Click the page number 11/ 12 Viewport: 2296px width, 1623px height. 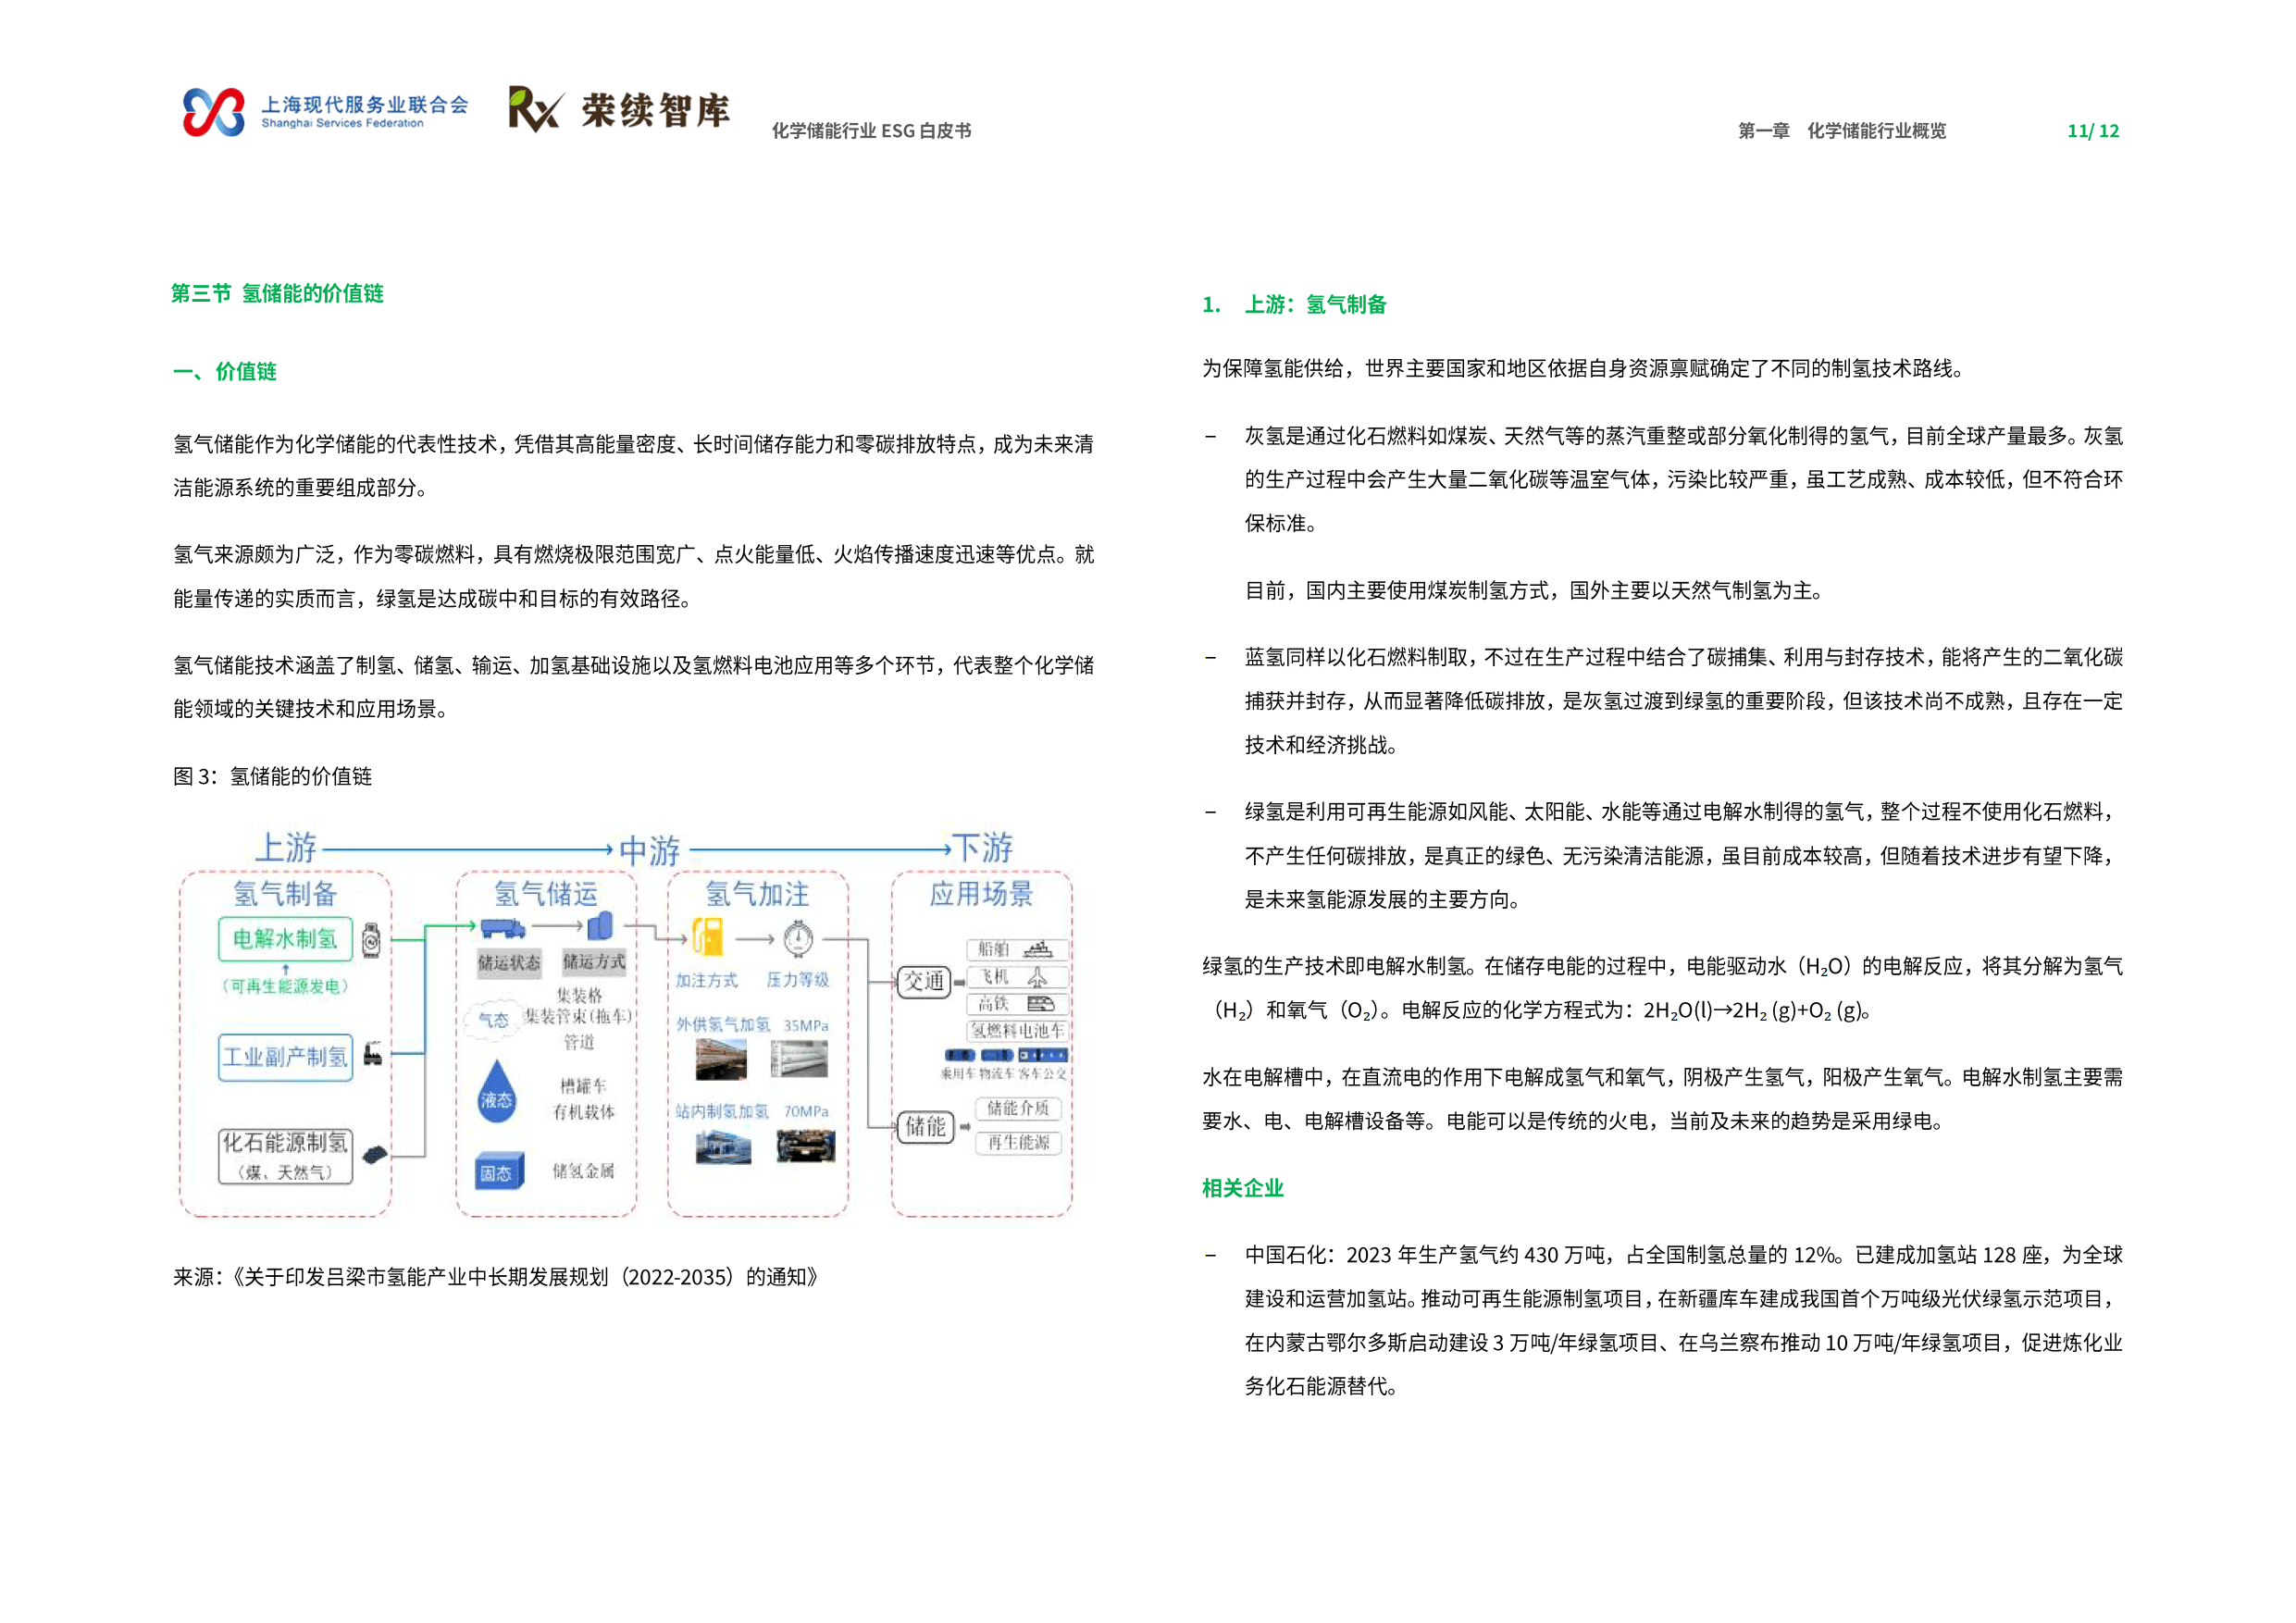coord(2093,131)
